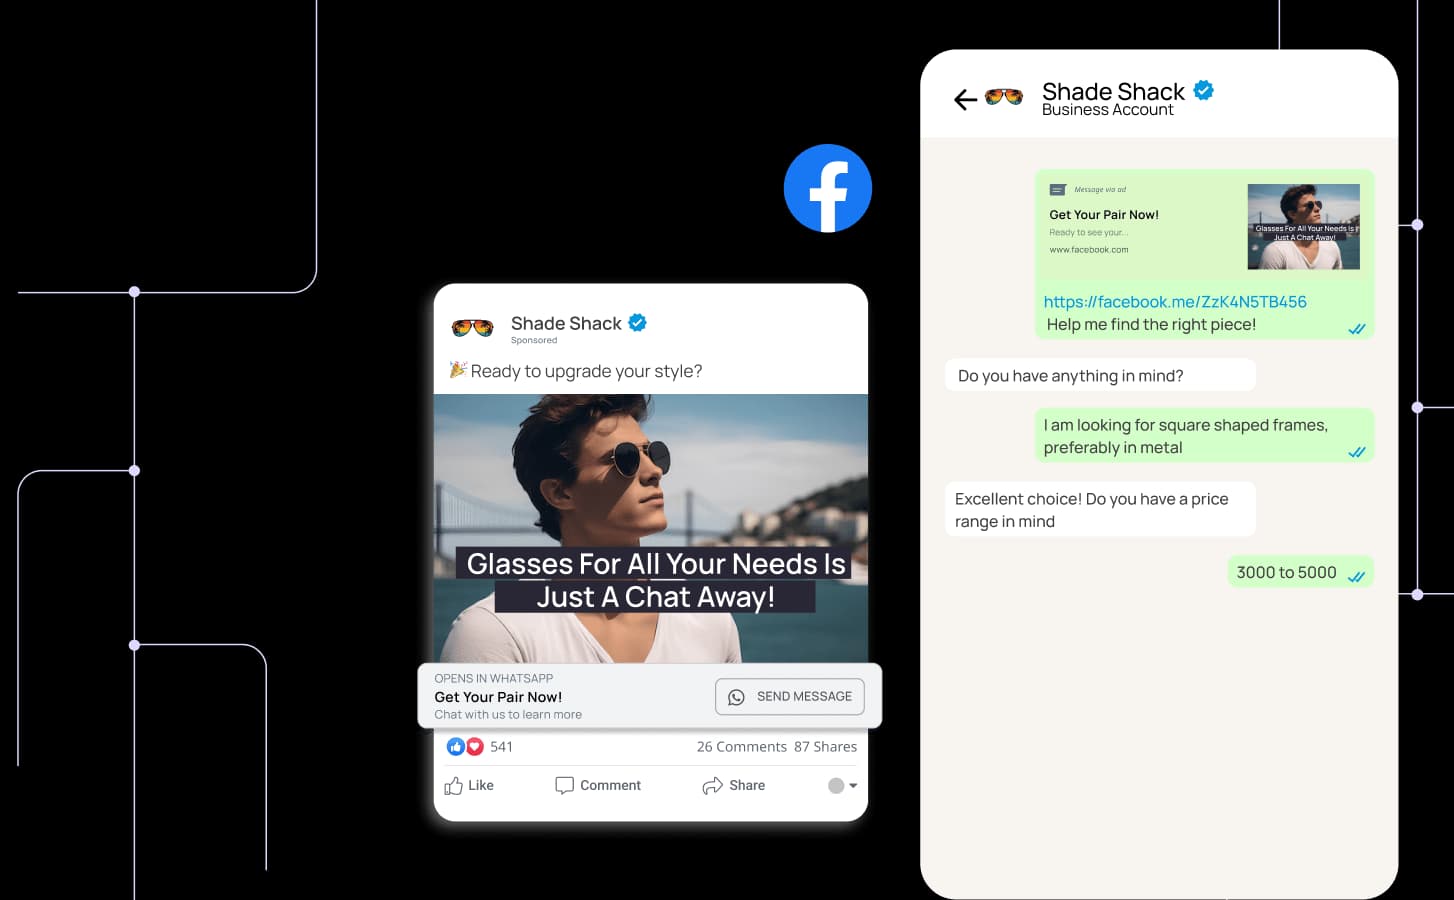Click the WhatsApp icon inside the Send Message button
This screenshot has height=900, width=1454.
(x=737, y=696)
